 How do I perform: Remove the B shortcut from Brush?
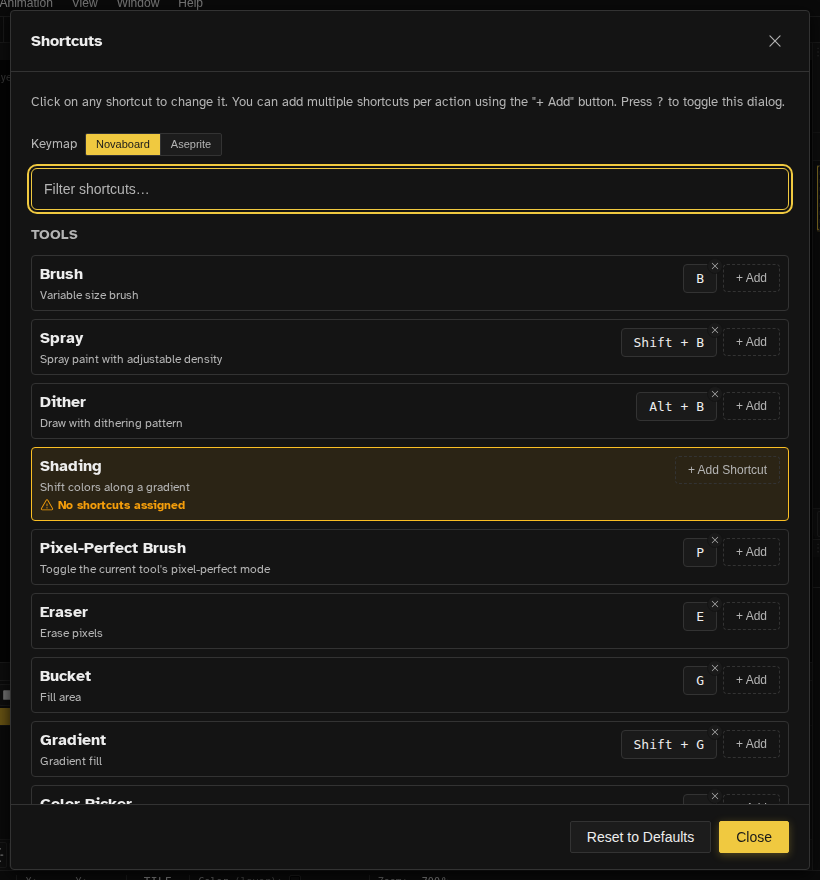[714, 266]
